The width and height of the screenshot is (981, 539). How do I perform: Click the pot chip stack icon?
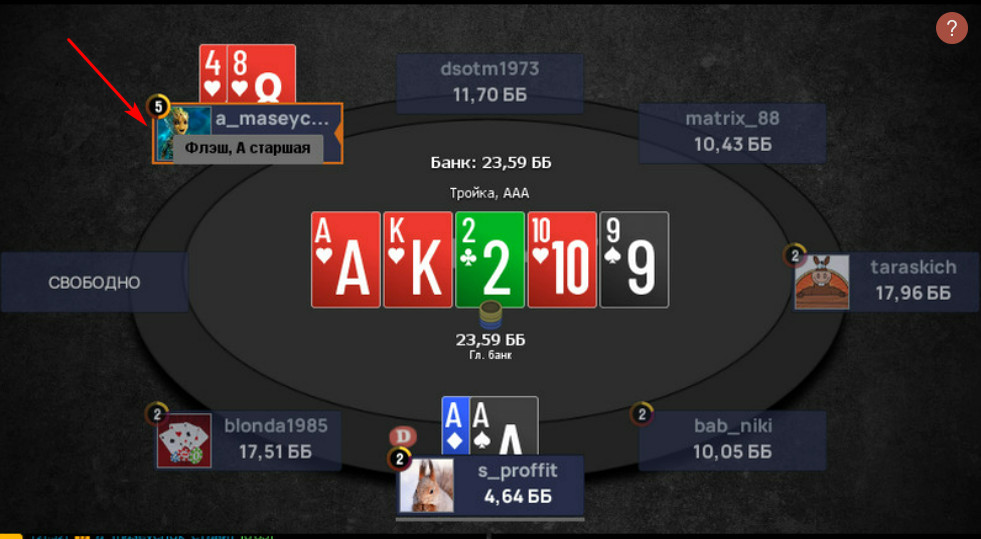click(490, 316)
